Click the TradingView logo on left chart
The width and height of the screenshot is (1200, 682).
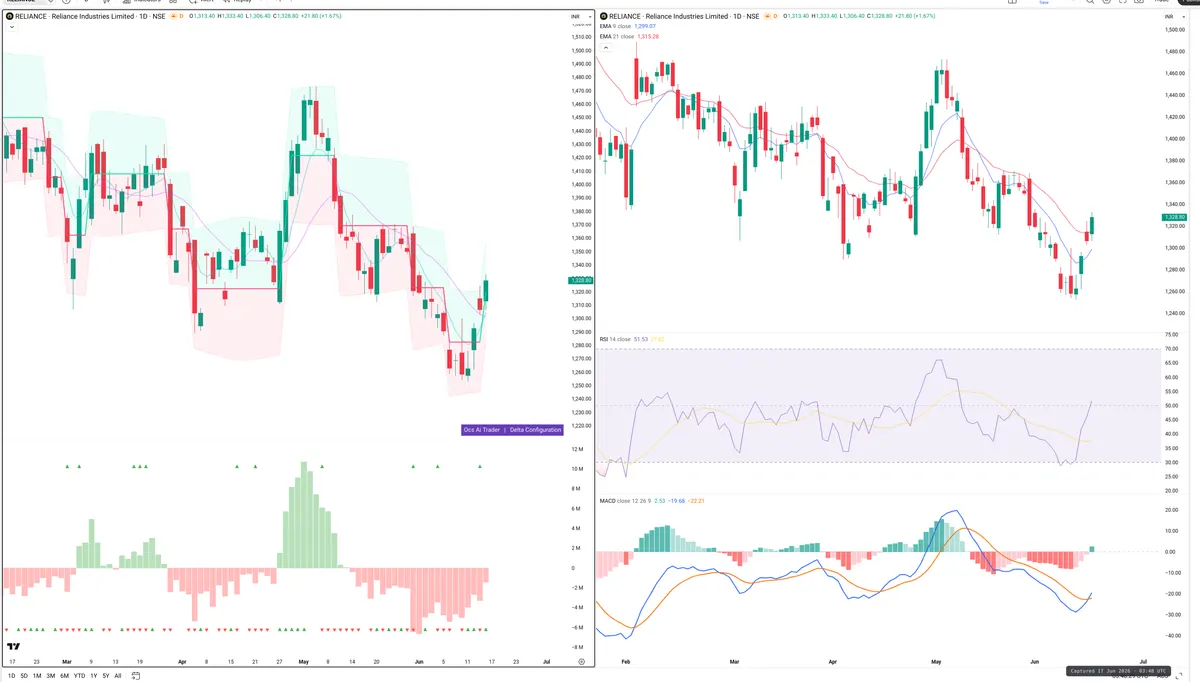12,645
